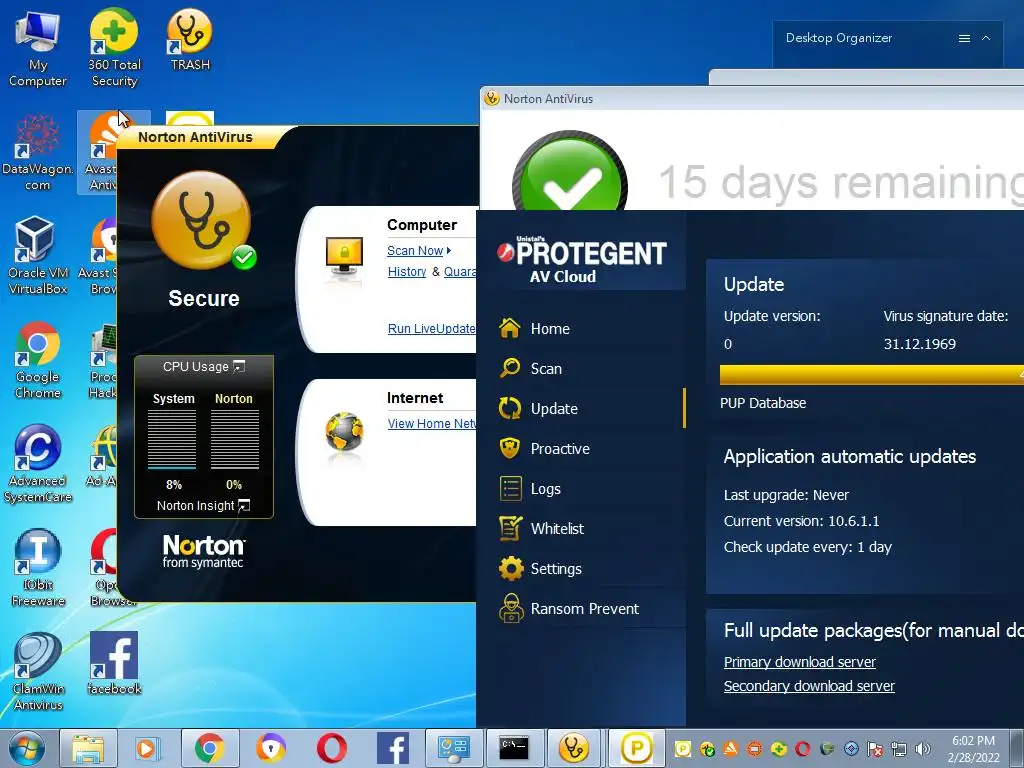Image resolution: width=1024 pixels, height=768 pixels.
Task: Open Chrome from the taskbar
Action: 209,748
